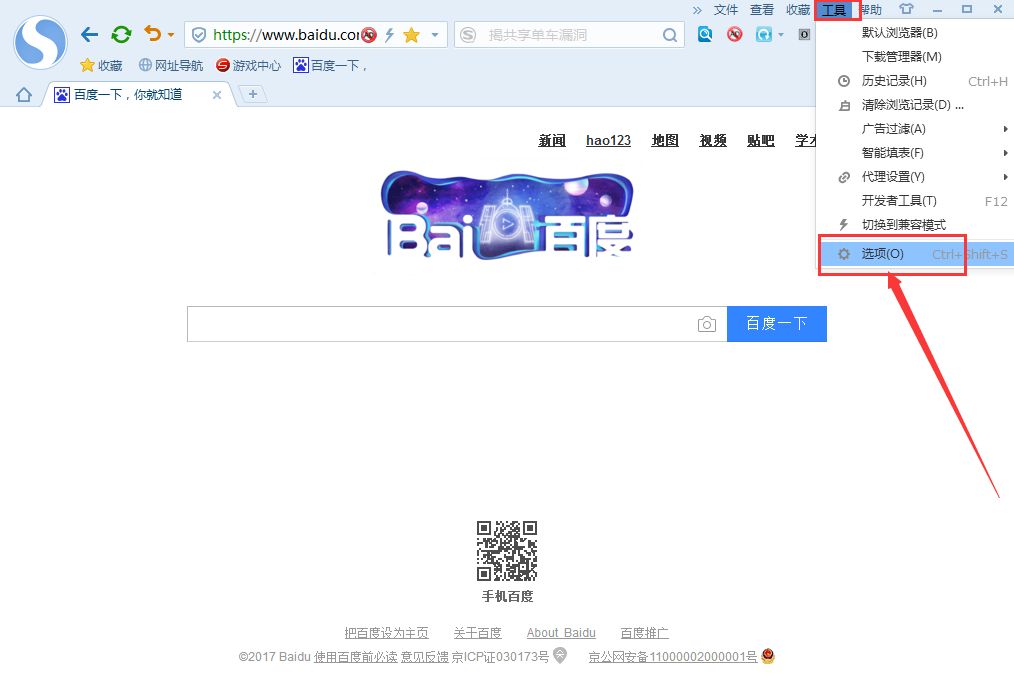Open the hao123 link
Image resolution: width=1014 pixels, height=693 pixels.
point(608,141)
